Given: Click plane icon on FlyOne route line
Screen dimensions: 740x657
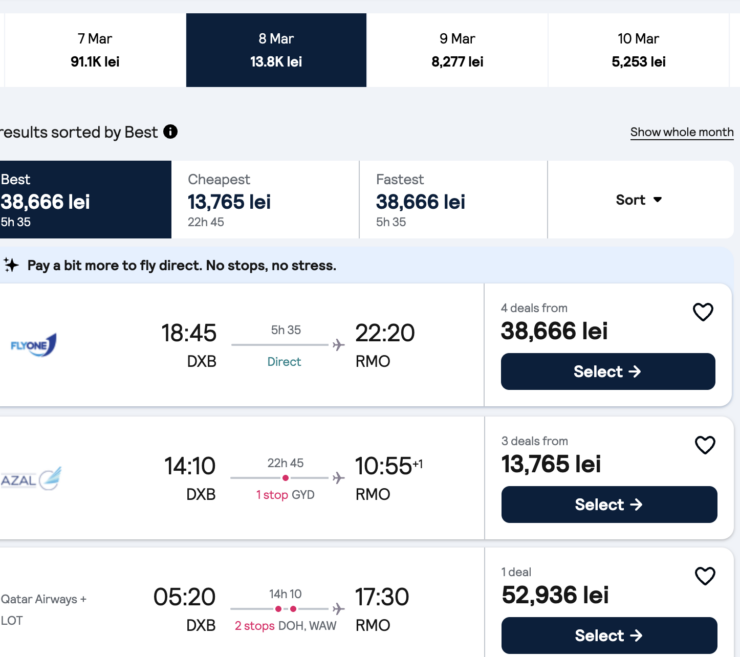Looking at the screenshot, I should (x=338, y=345).
